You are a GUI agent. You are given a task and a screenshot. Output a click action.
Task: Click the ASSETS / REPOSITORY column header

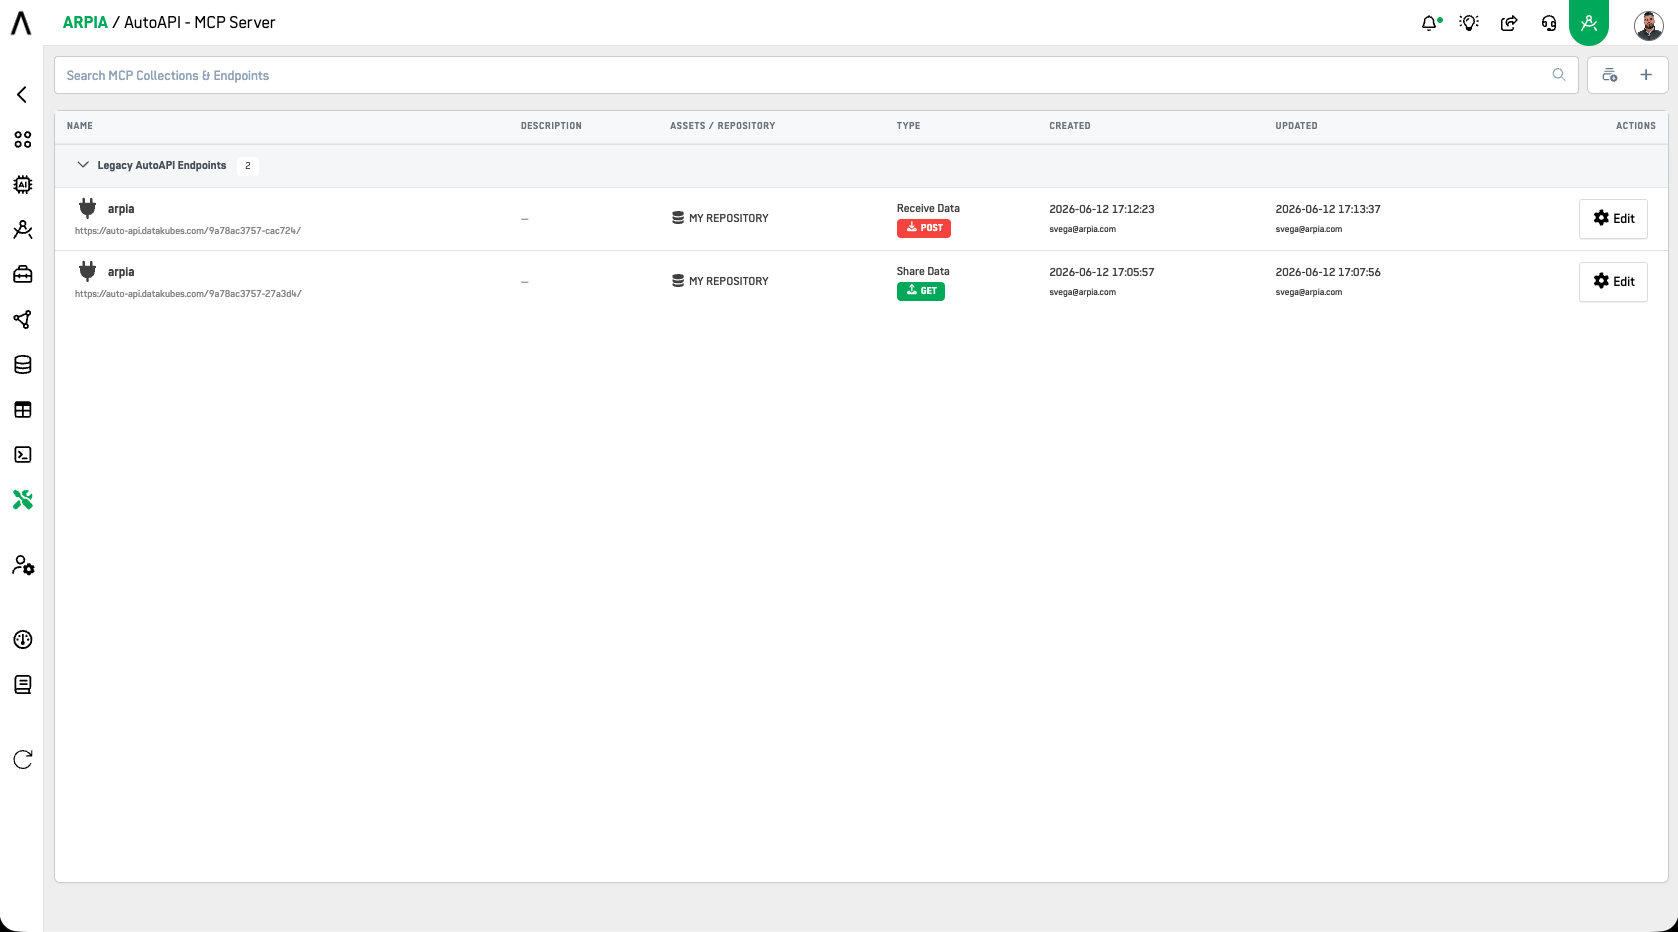pyautogui.click(x=723, y=126)
